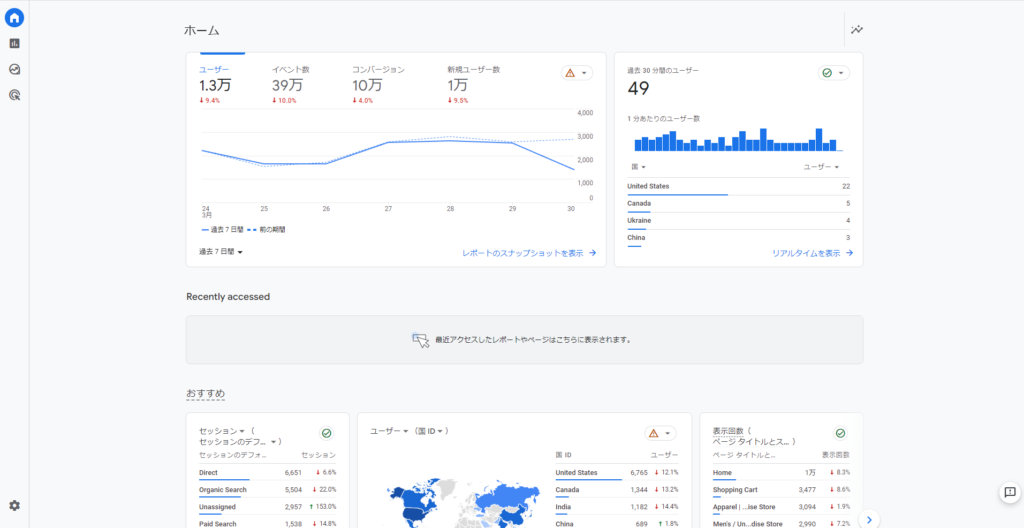Click リアルタイムを表示 link
The height and width of the screenshot is (528, 1024).
[x=812, y=253]
